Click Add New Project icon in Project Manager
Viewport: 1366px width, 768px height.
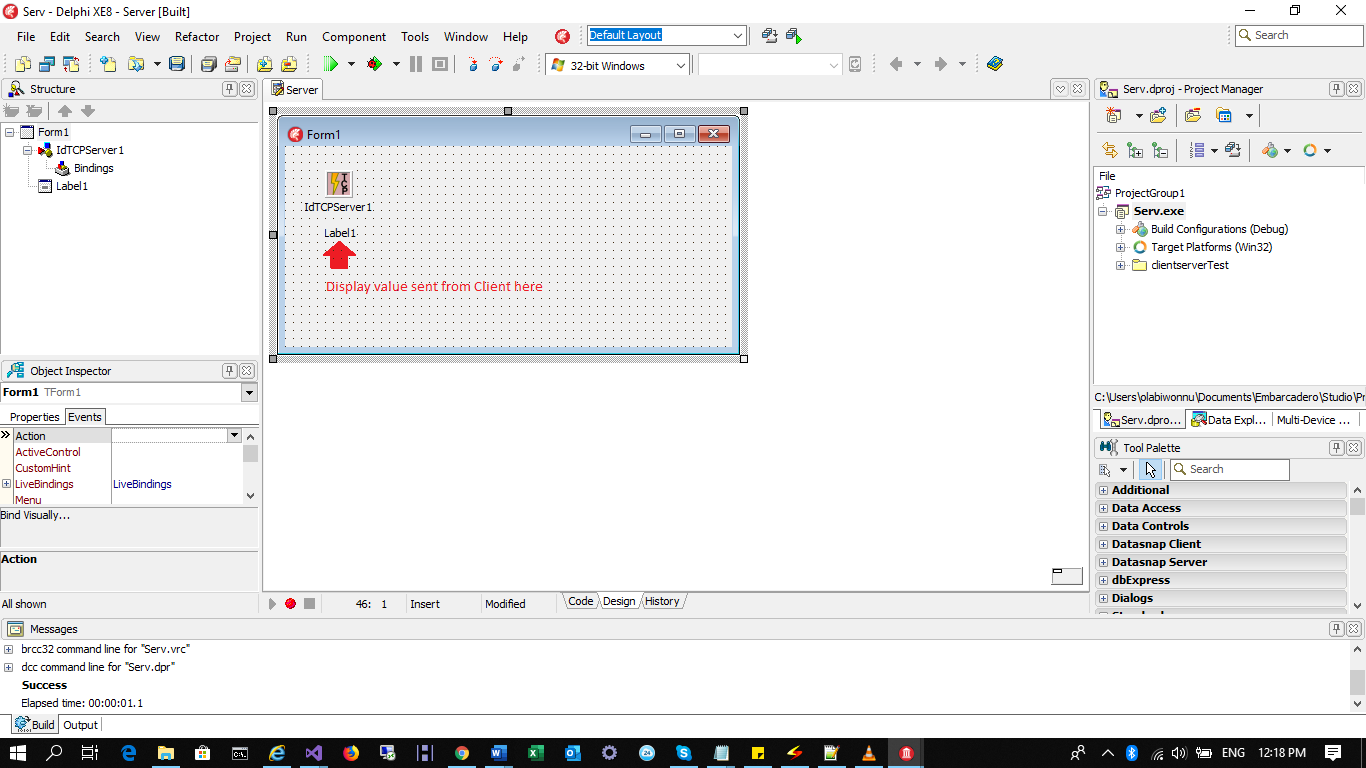pyautogui.click(x=1114, y=116)
